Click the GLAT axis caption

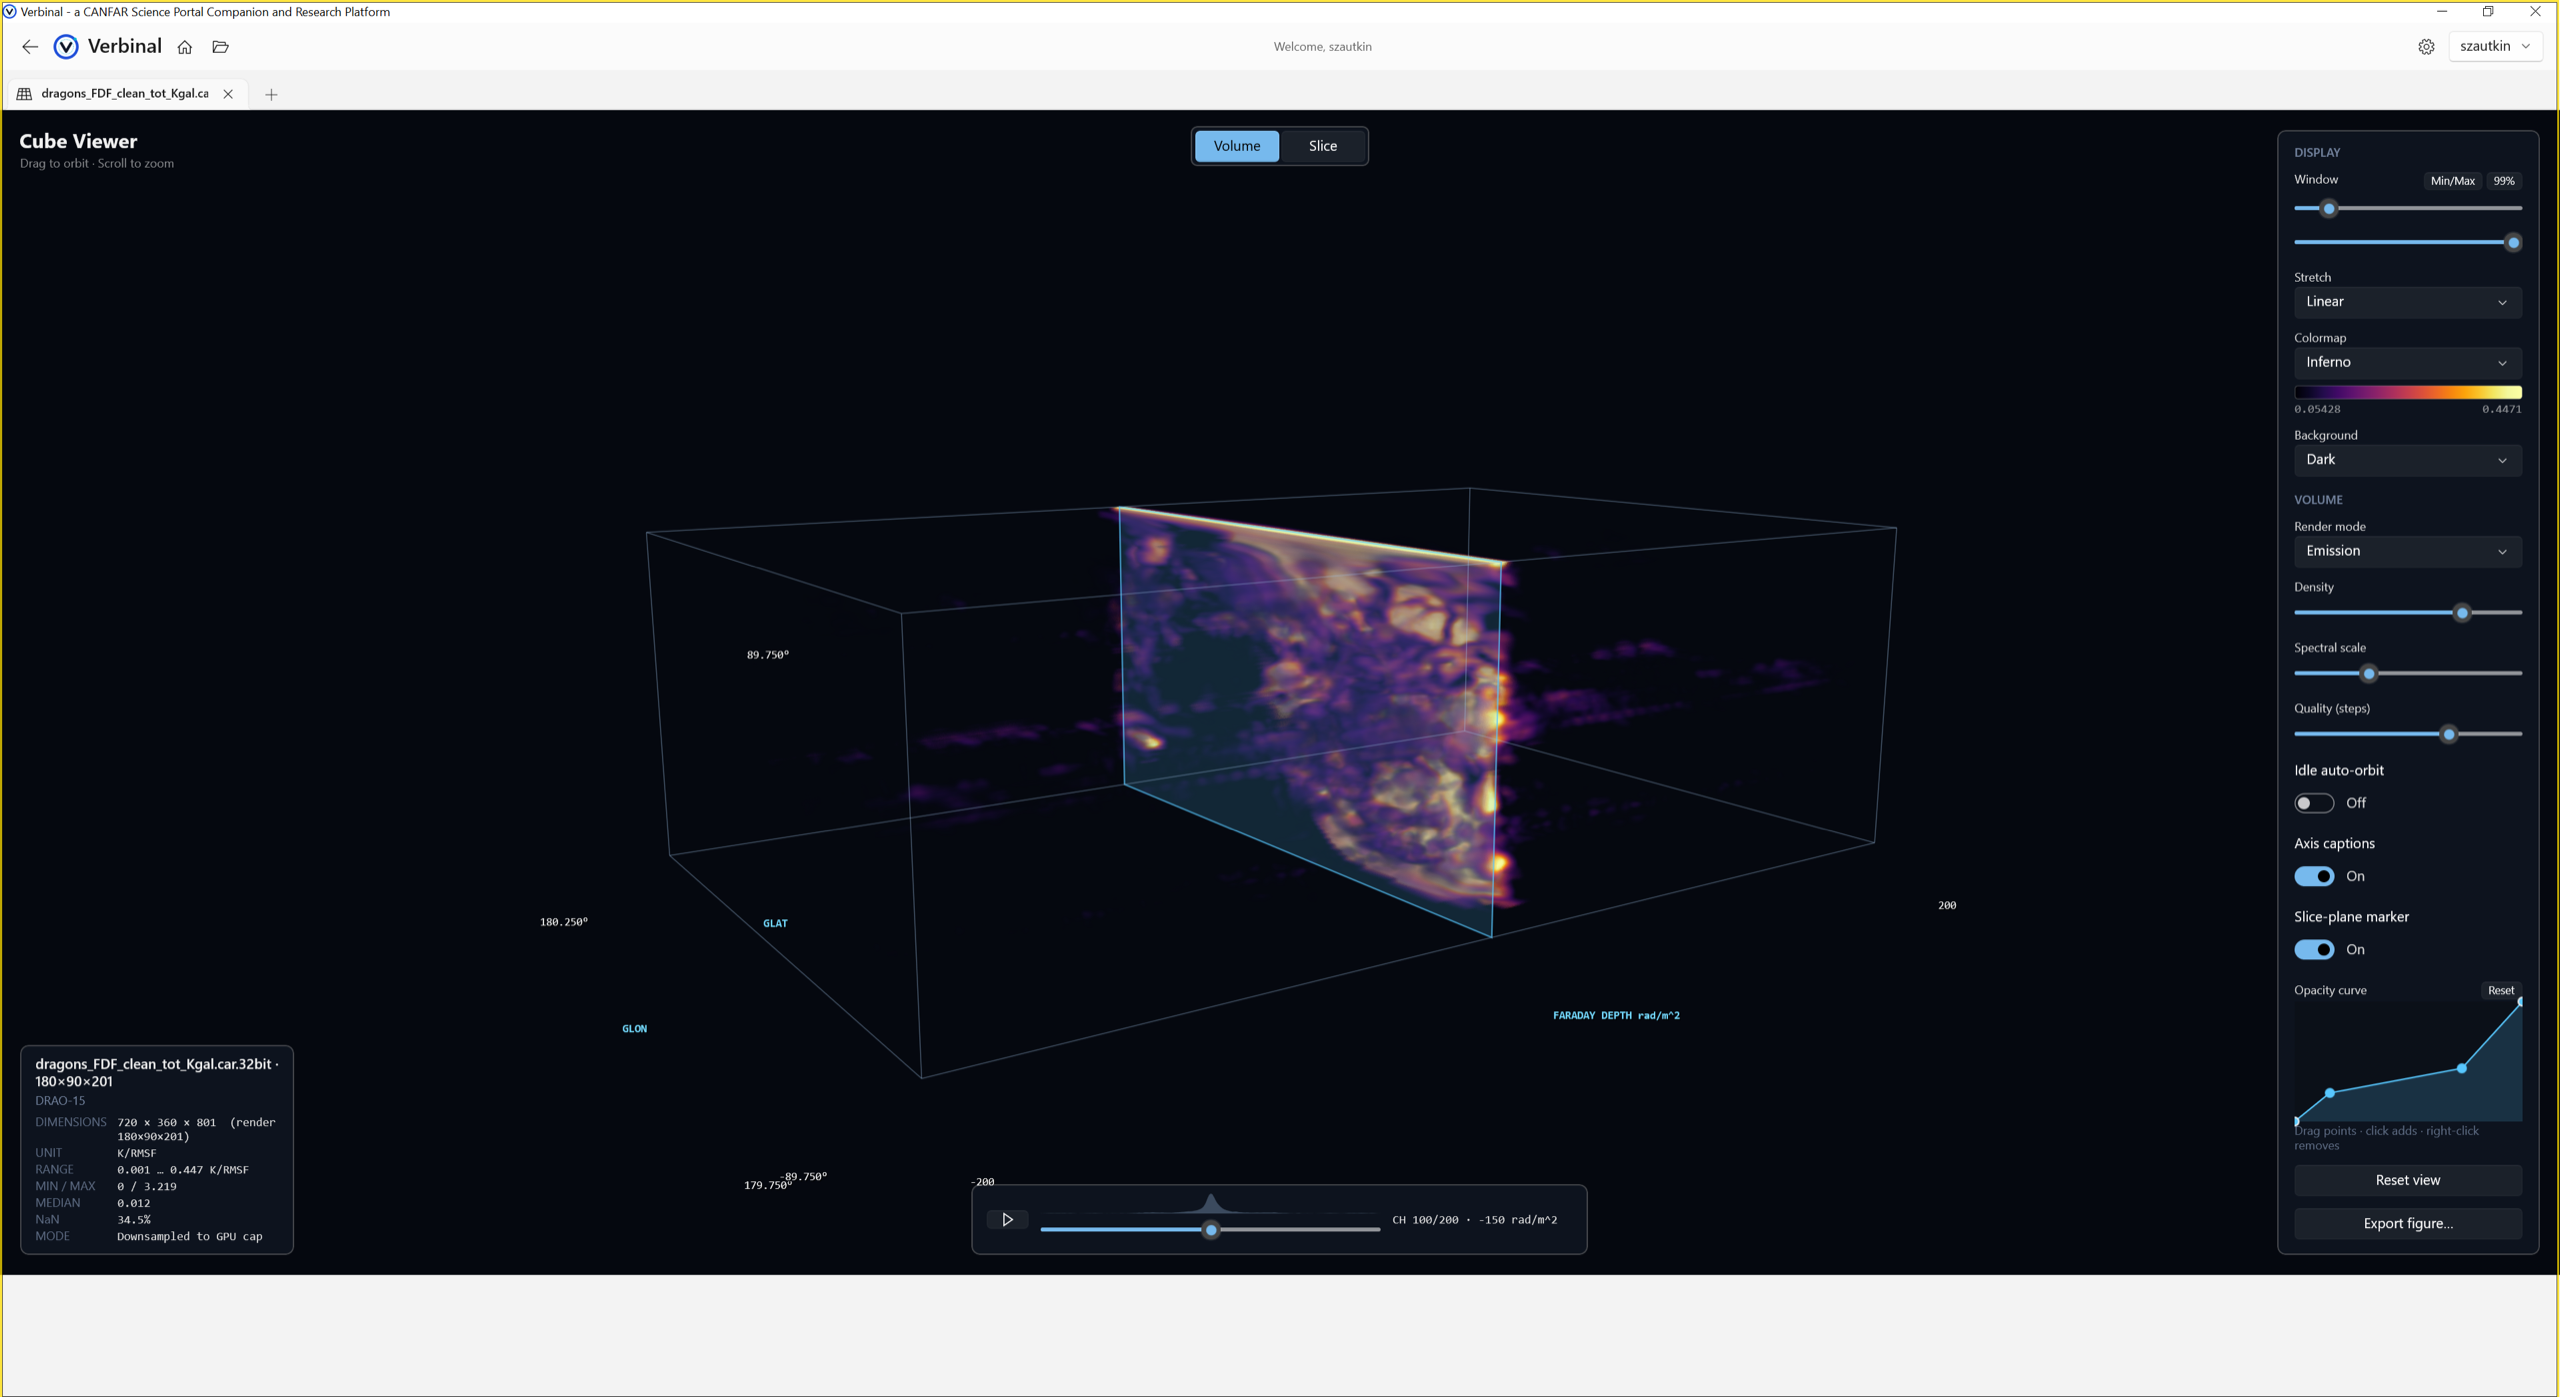pyautogui.click(x=775, y=924)
